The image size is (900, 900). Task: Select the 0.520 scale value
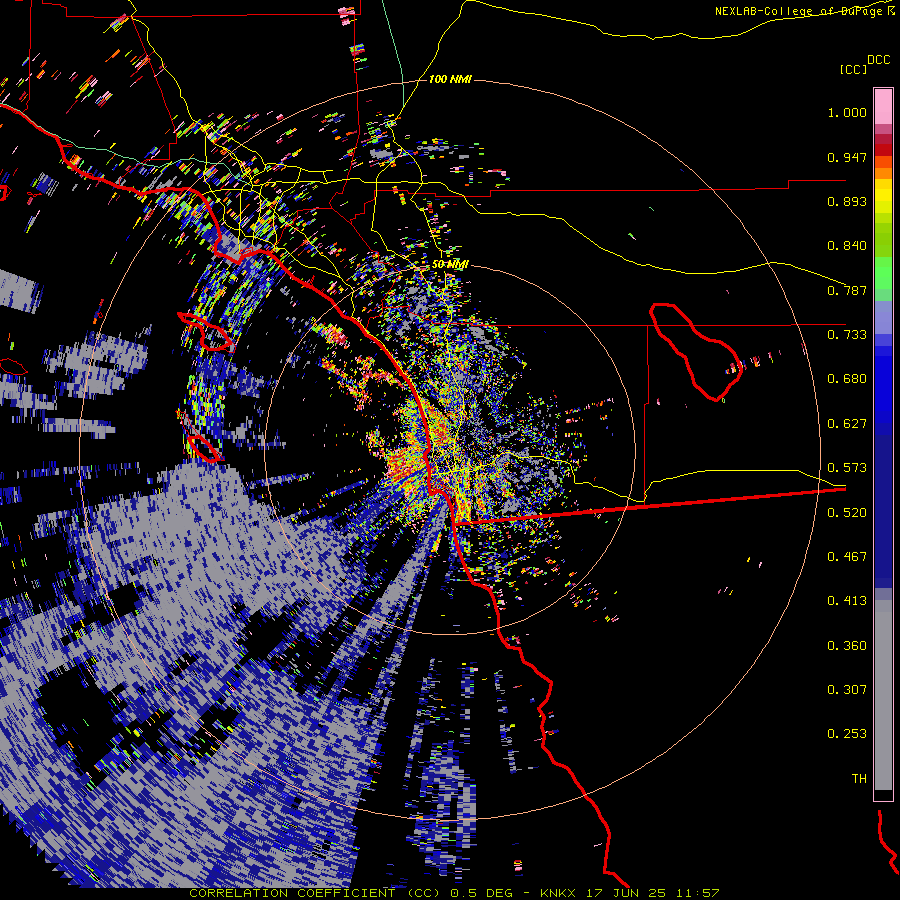(x=847, y=513)
